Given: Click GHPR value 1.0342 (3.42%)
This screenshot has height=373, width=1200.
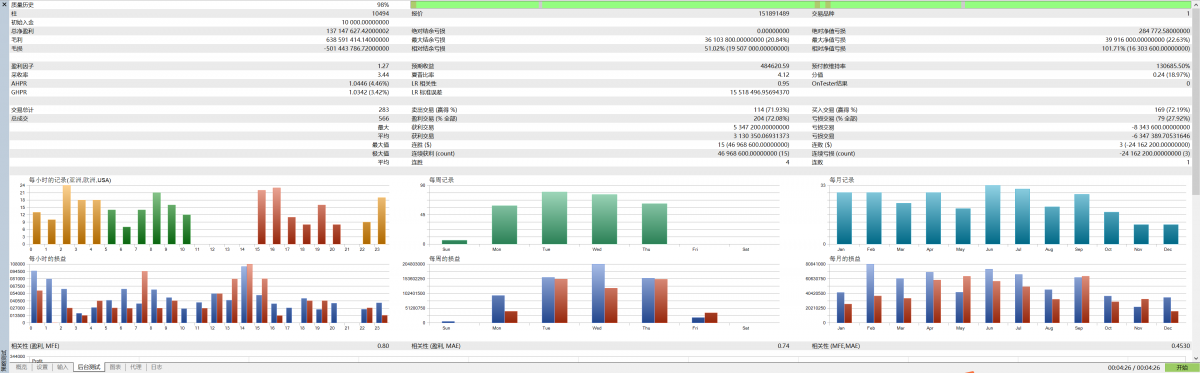Looking at the screenshot, I should pyautogui.click(x=370, y=91).
